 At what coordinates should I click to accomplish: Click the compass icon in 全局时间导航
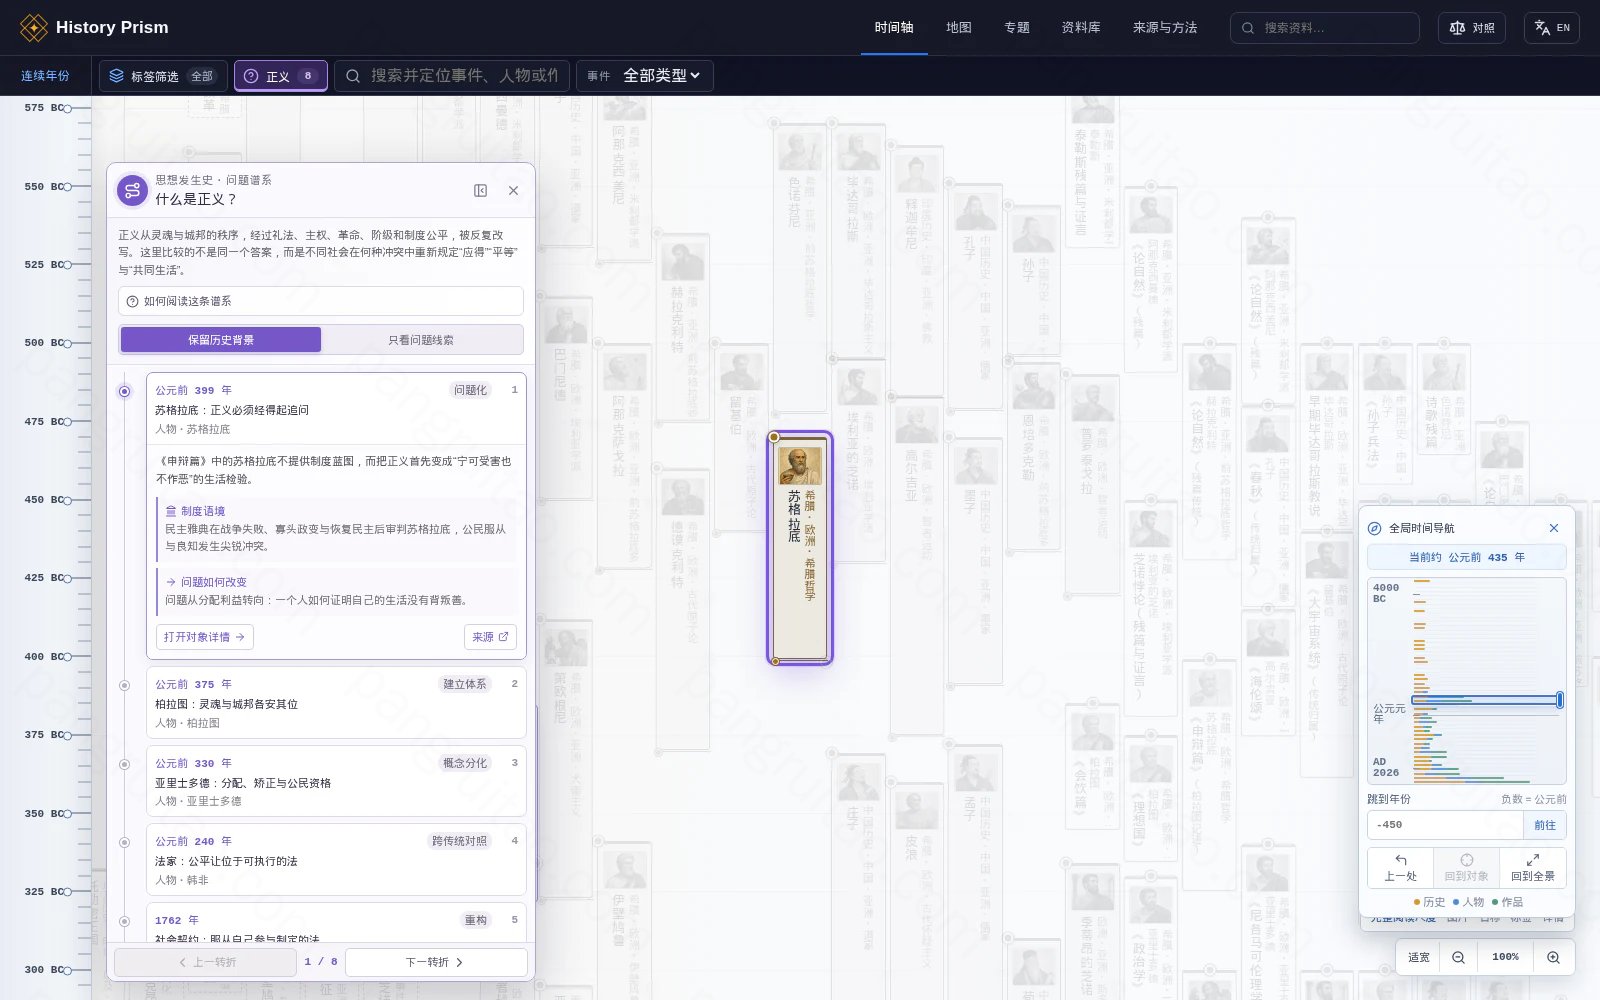1375,528
